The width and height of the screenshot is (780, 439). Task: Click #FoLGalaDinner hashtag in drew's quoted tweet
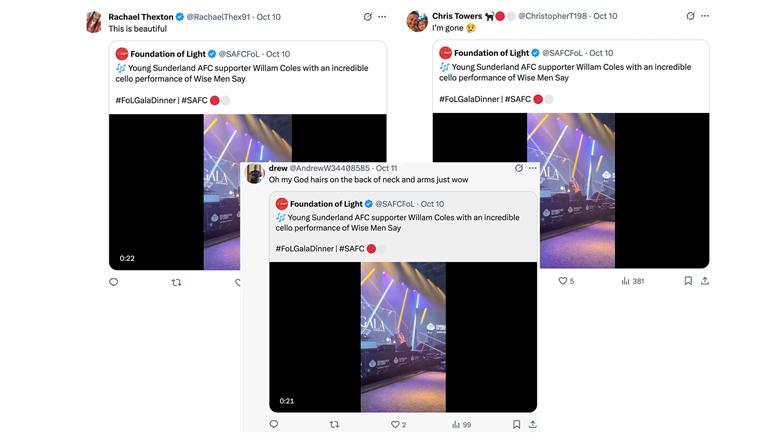click(x=305, y=248)
